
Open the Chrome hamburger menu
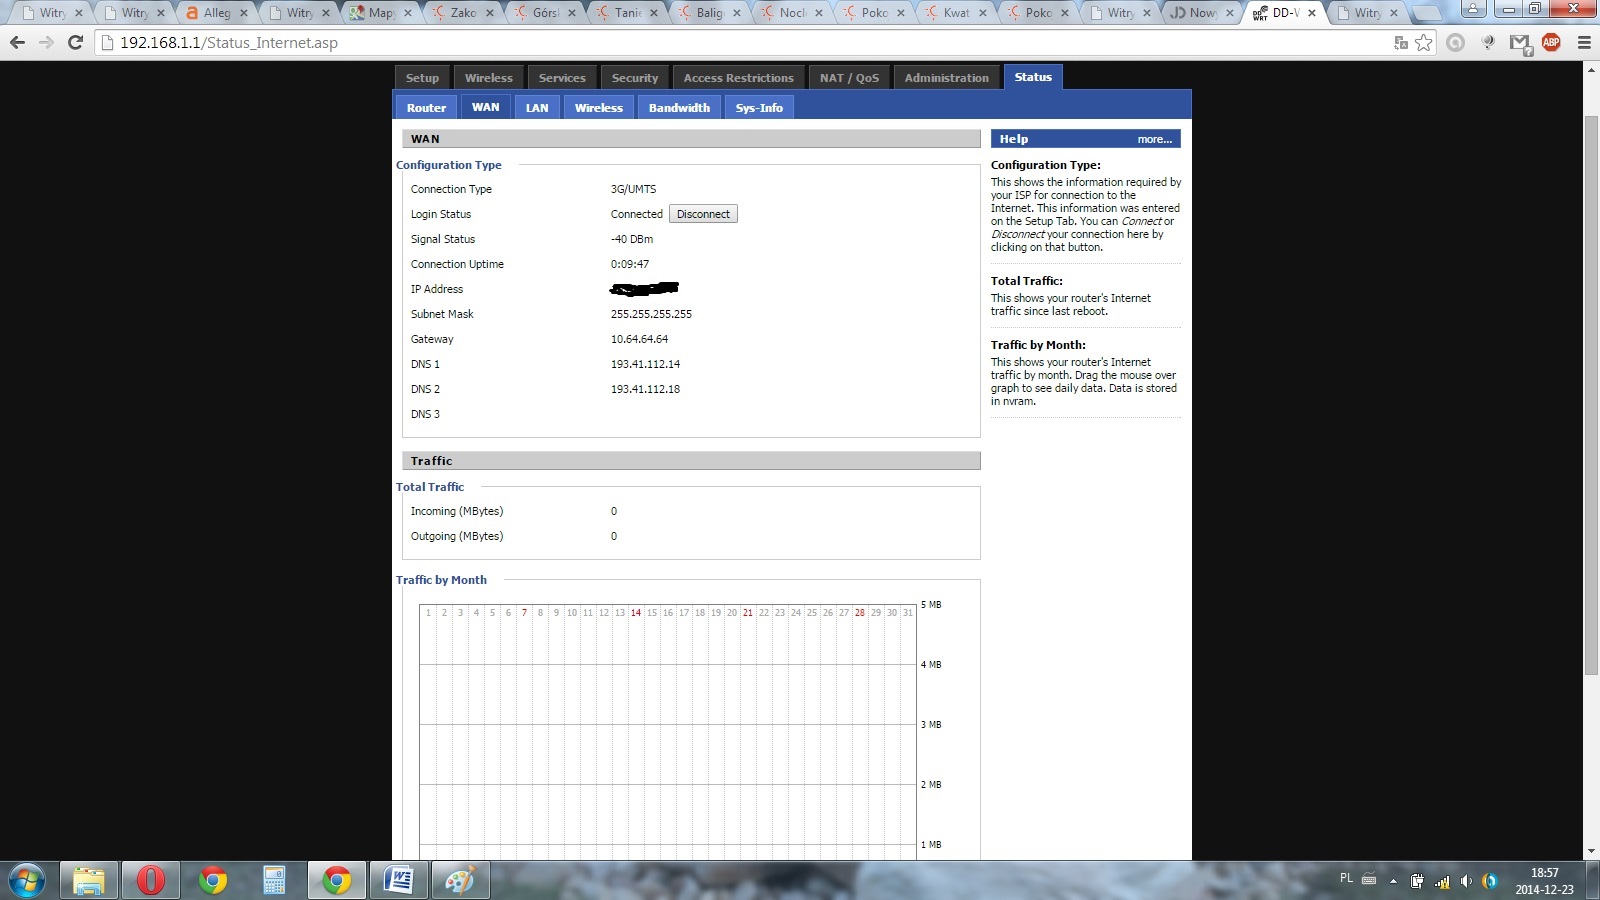[1583, 42]
